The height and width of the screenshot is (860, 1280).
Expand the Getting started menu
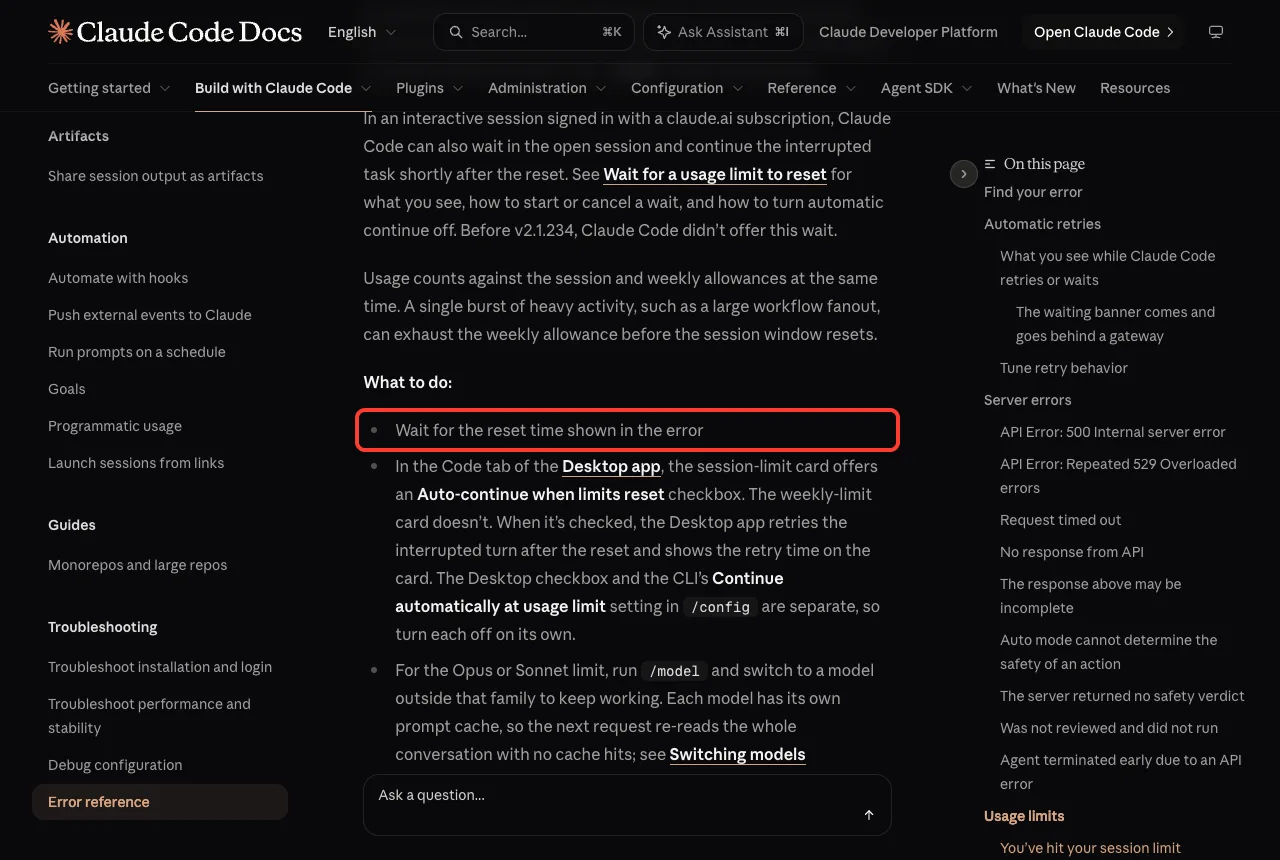109,88
